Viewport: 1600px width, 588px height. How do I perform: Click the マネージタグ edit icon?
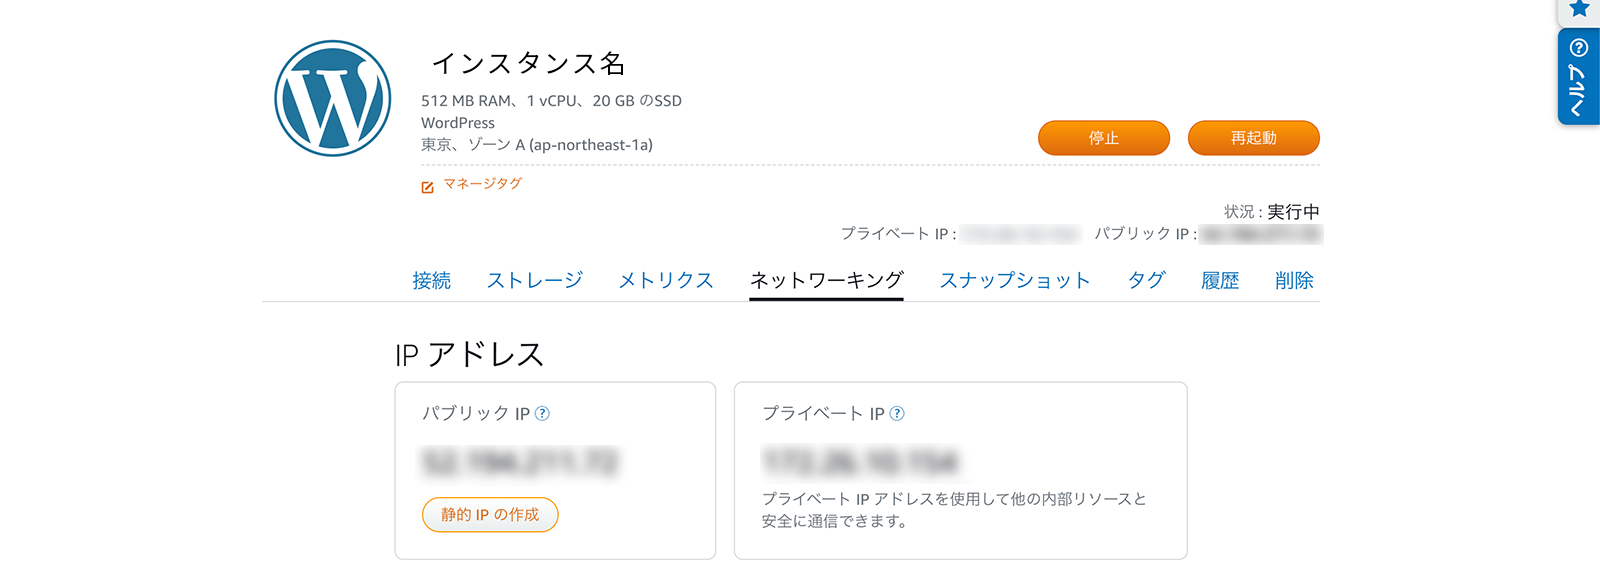click(428, 187)
